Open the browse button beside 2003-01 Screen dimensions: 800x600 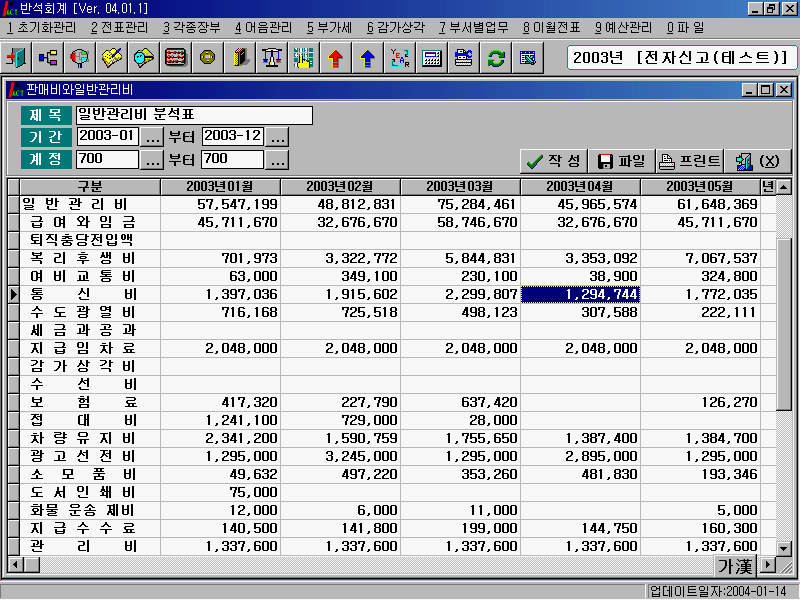[x=152, y=137]
